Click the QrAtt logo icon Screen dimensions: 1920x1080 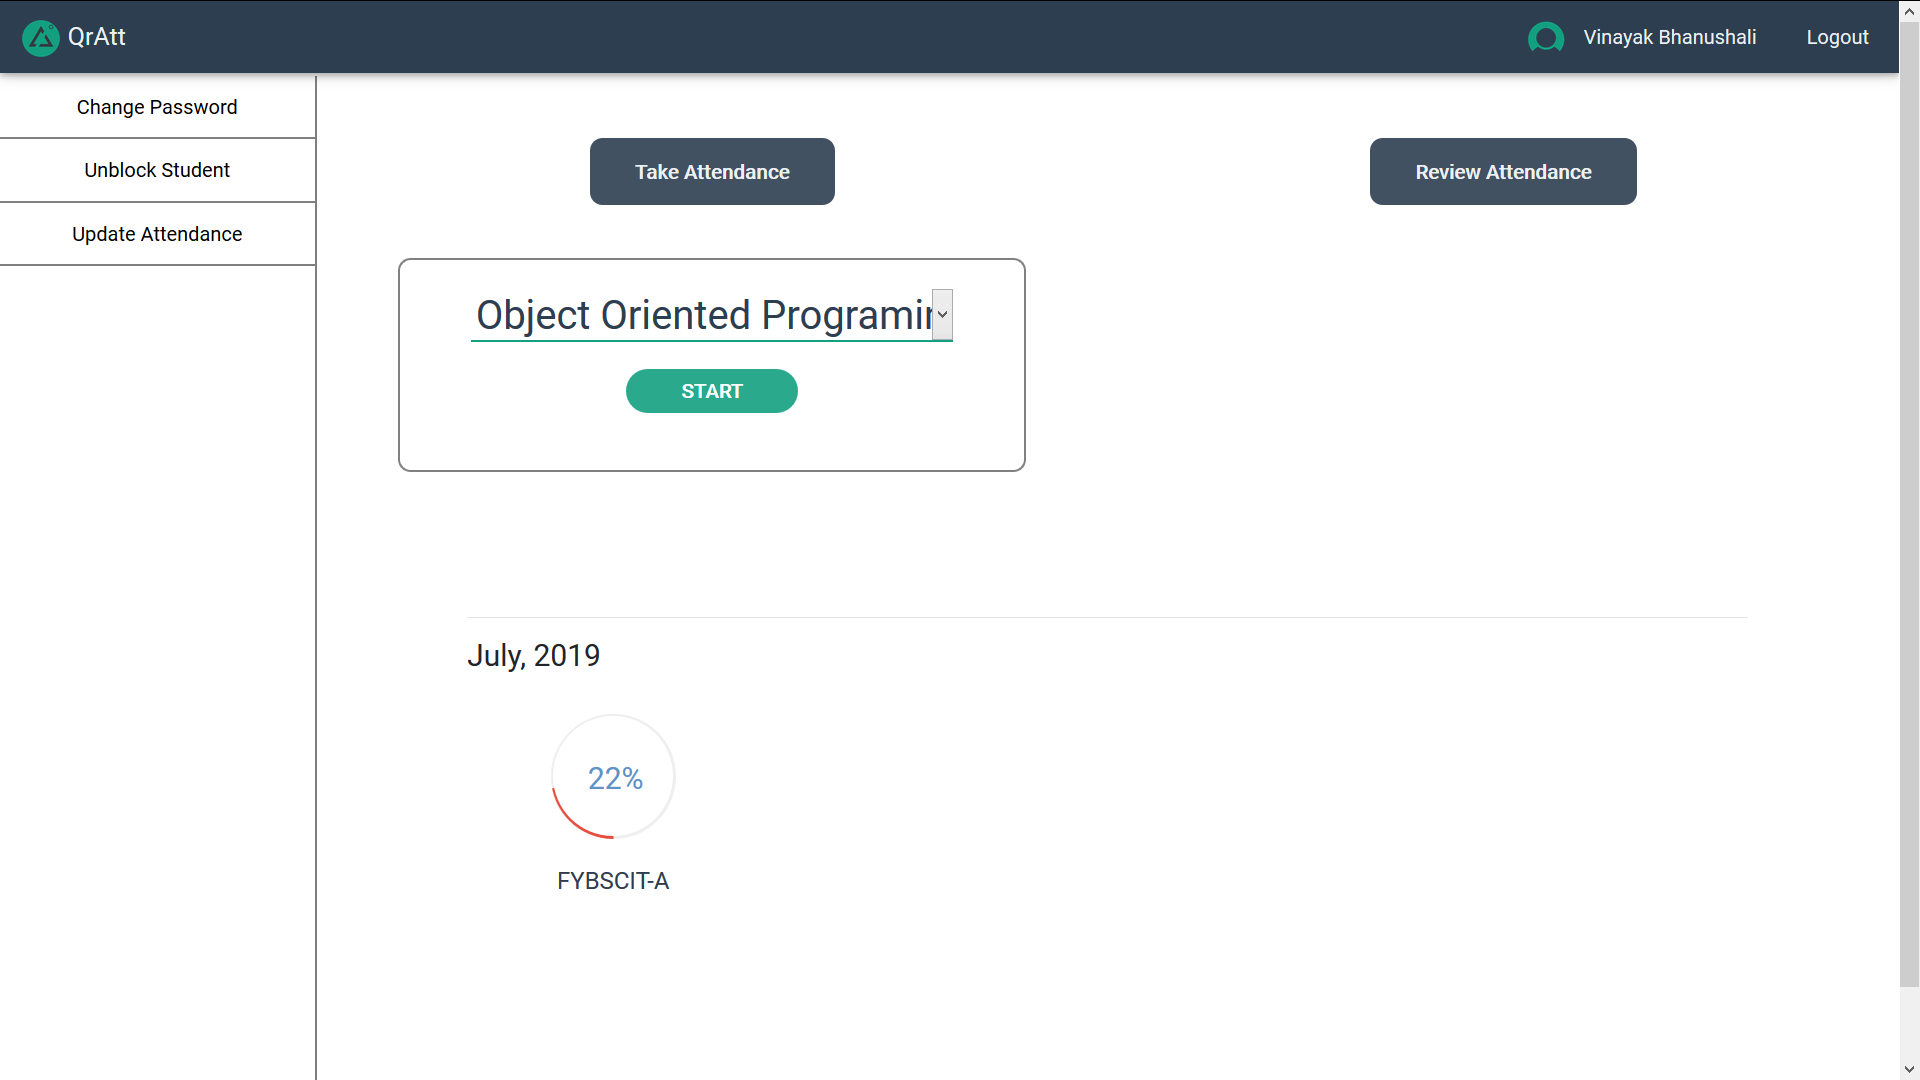[40, 38]
